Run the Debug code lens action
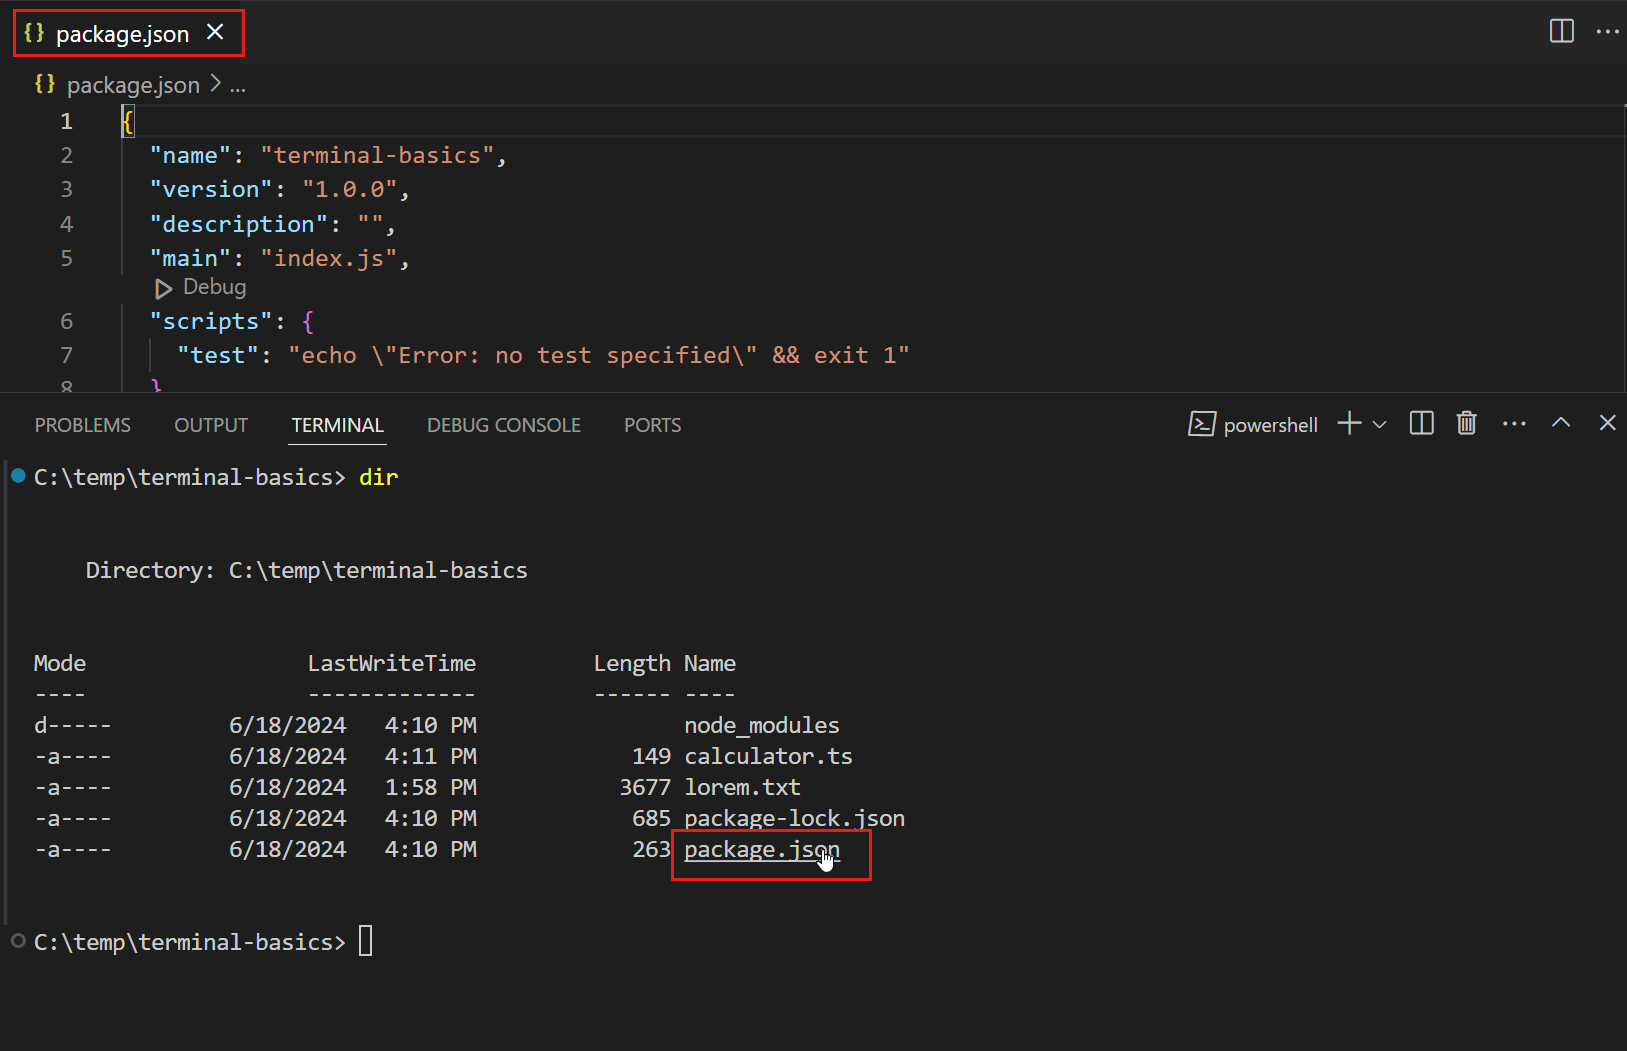Image resolution: width=1627 pixels, height=1051 pixels. 199,287
